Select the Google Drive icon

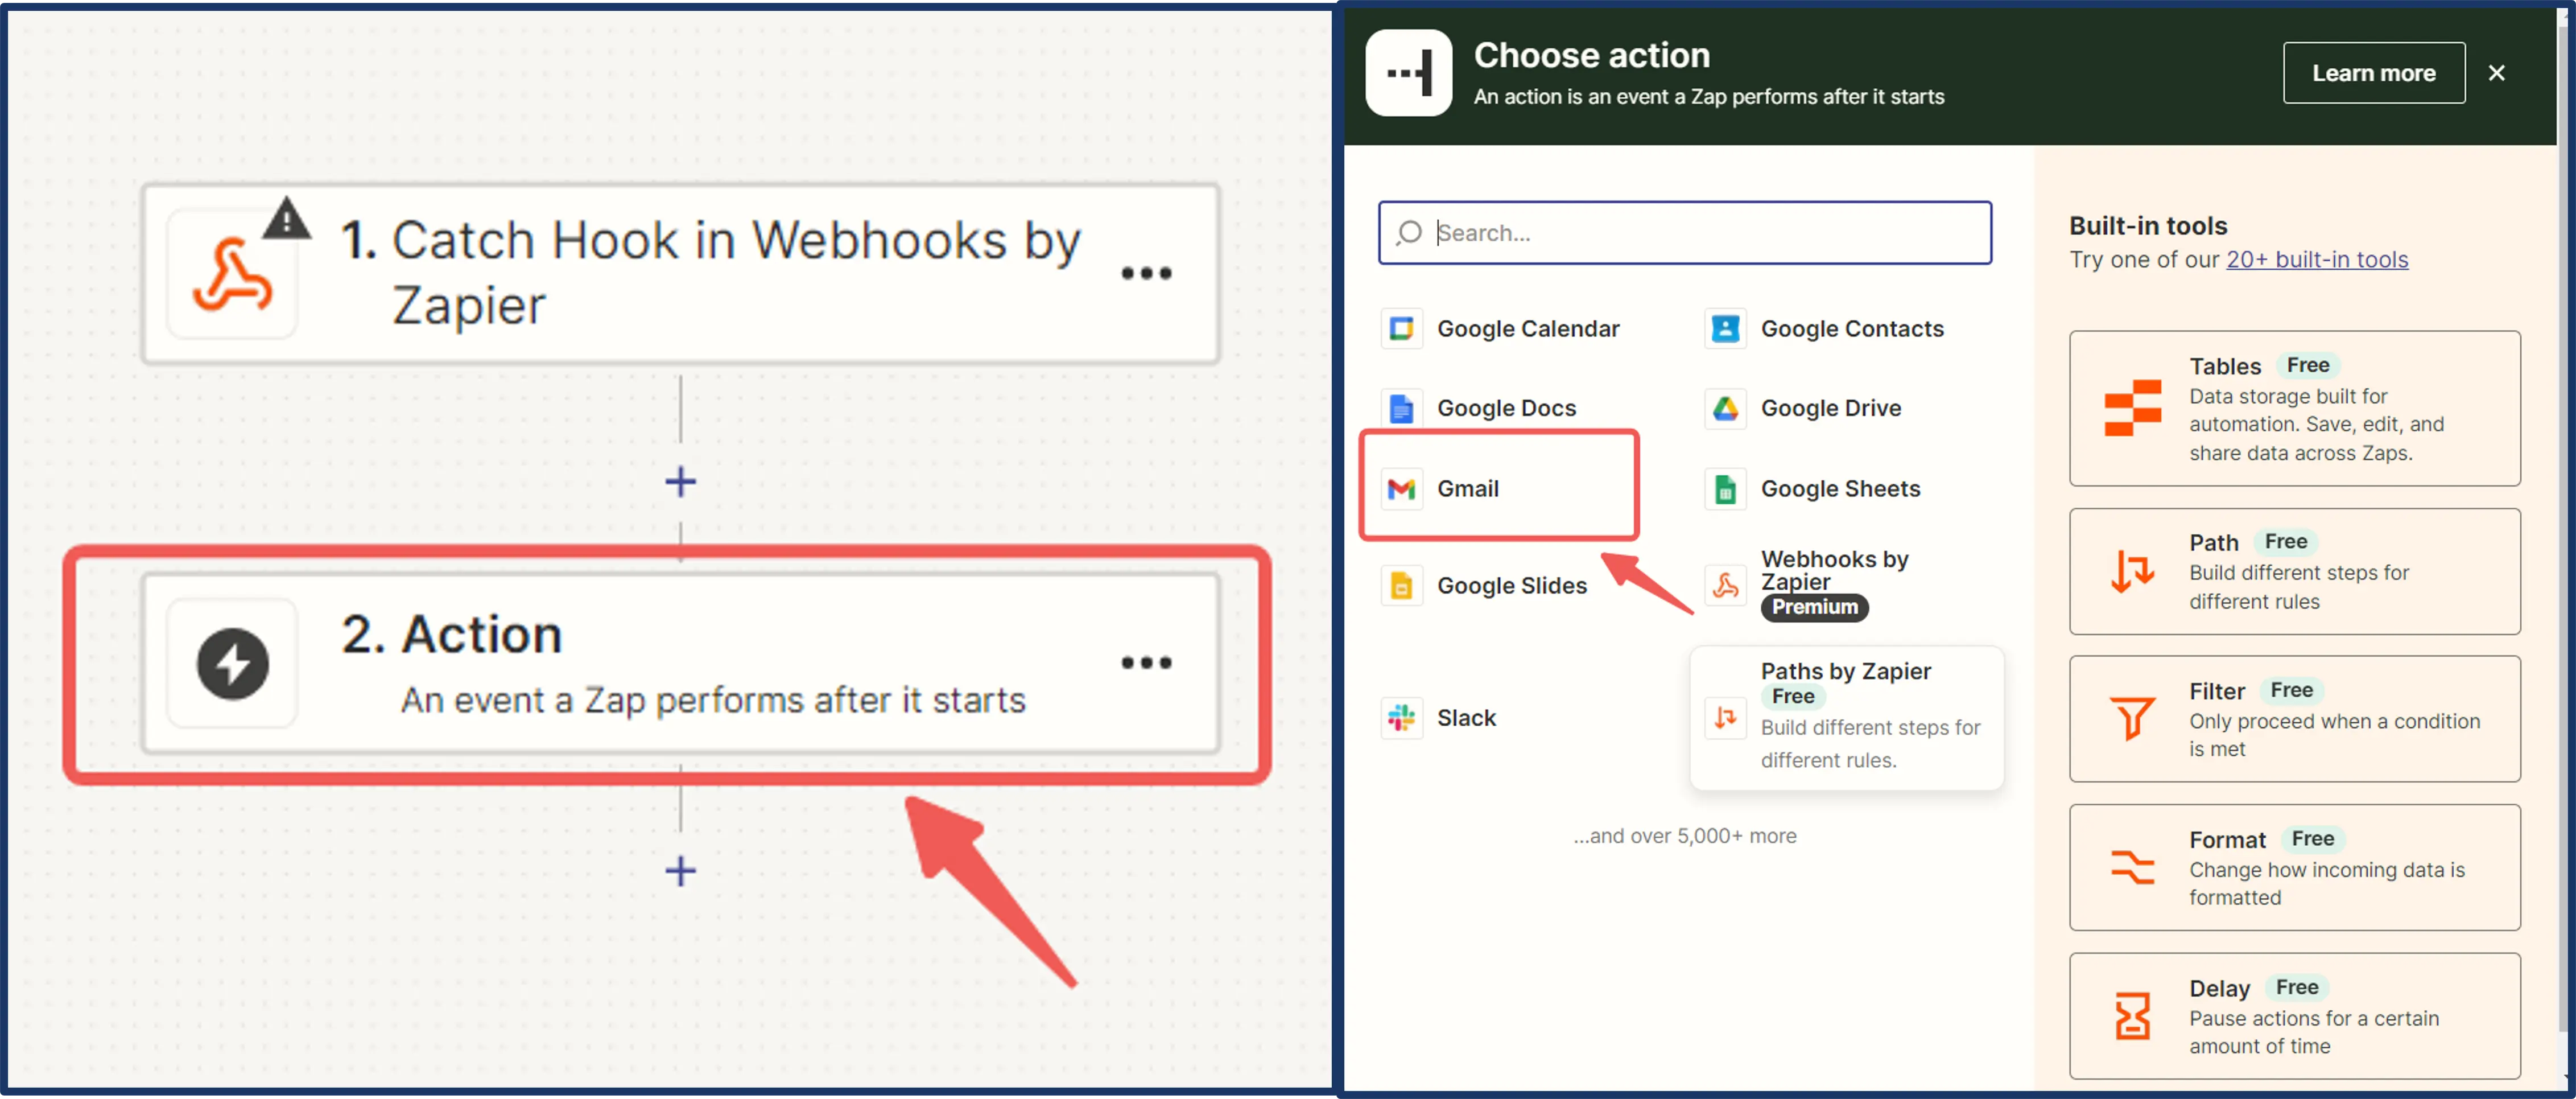(x=1726, y=408)
